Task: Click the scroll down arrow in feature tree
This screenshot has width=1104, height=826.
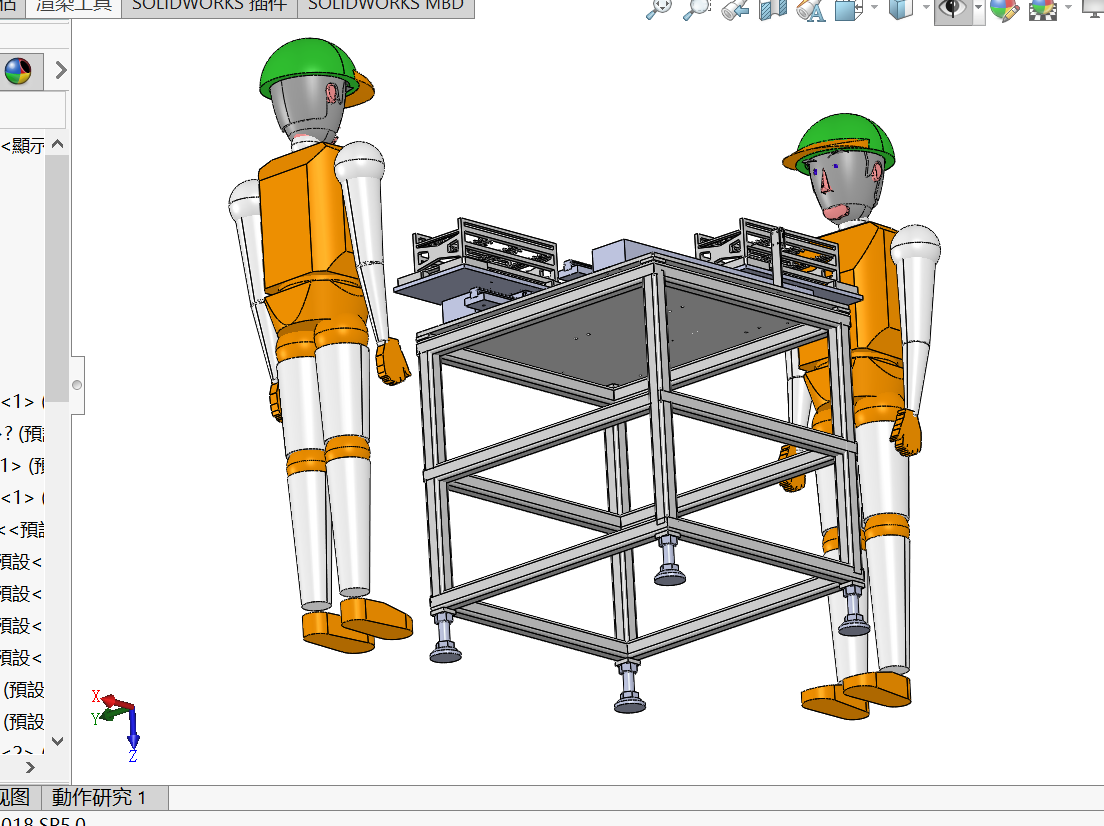Action: pyautogui.click(x=58, y=741)
